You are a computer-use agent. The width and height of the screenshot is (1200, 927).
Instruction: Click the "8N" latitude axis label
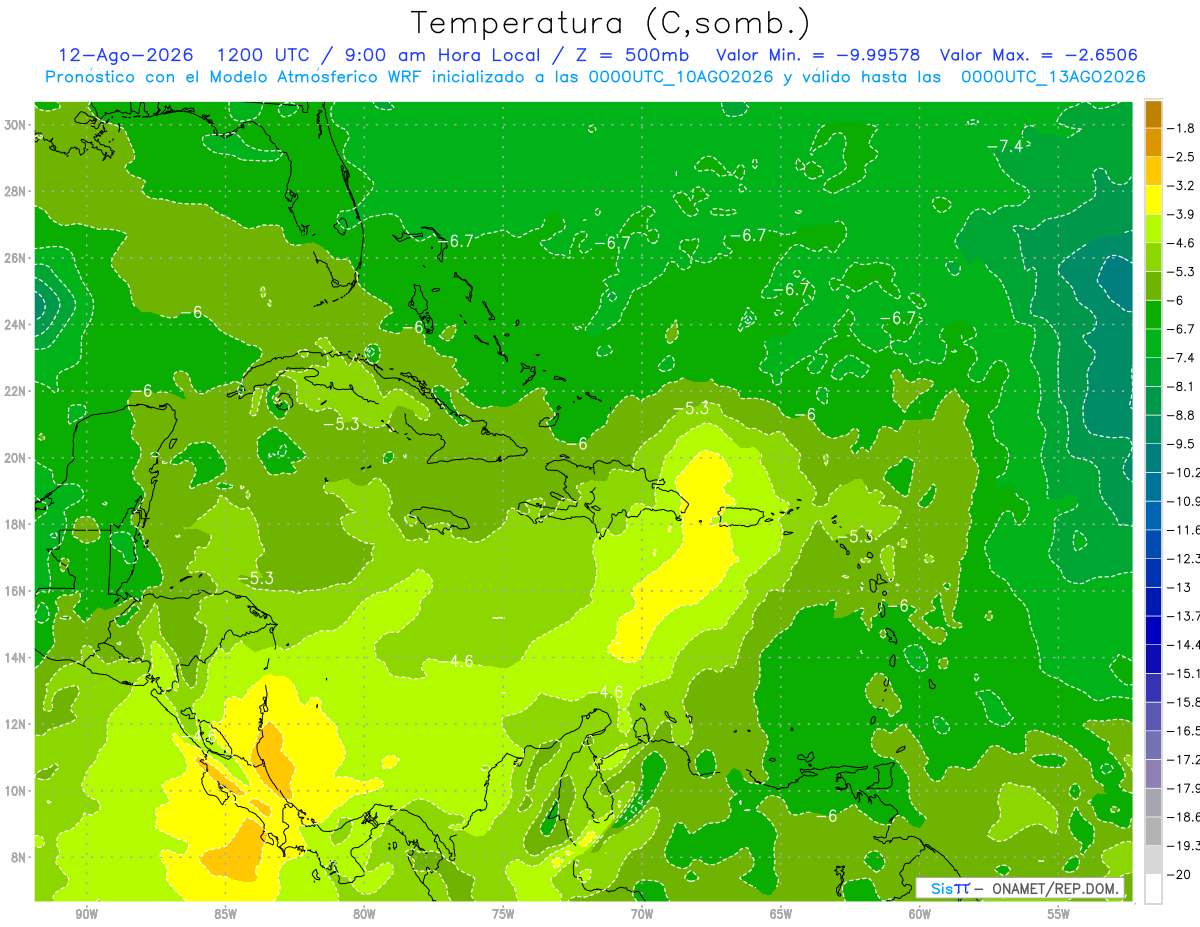coord(19,857)
